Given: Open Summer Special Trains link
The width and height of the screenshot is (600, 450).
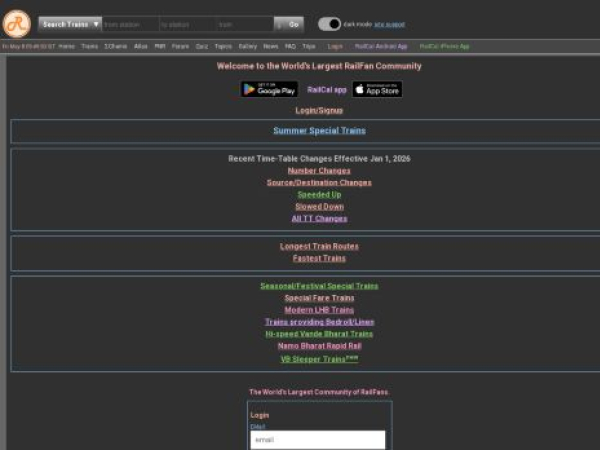Looking at the screenshot, I should click(x=320, y=130).
